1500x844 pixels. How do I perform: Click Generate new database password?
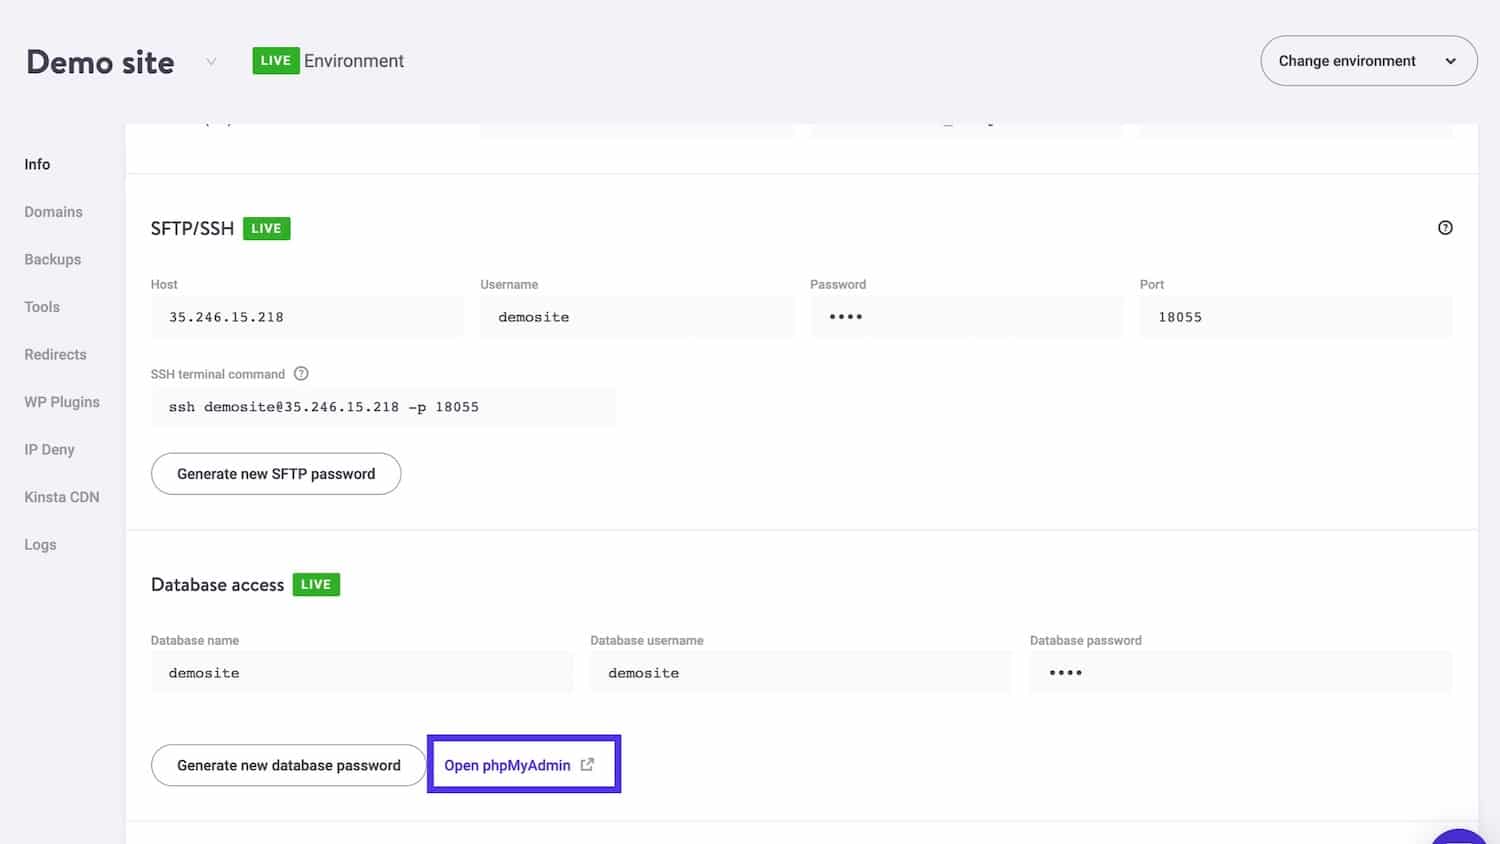click(287, 764)
